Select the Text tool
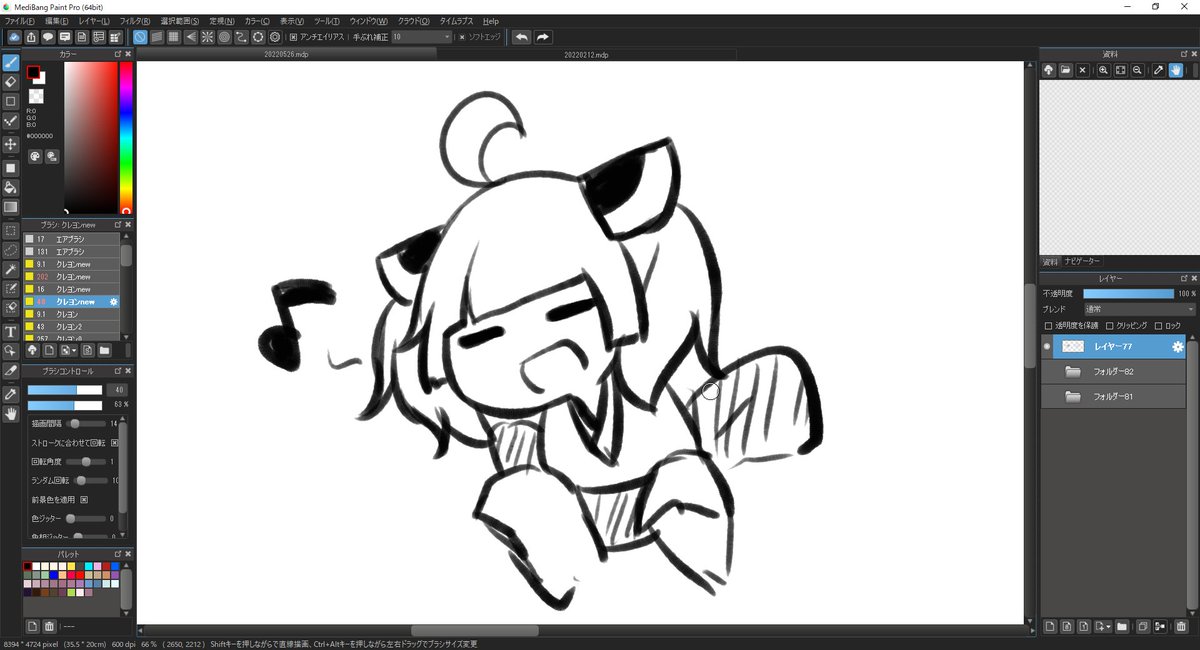The image size is (1200, 650). pyautogui.click(x=11, y=331)
